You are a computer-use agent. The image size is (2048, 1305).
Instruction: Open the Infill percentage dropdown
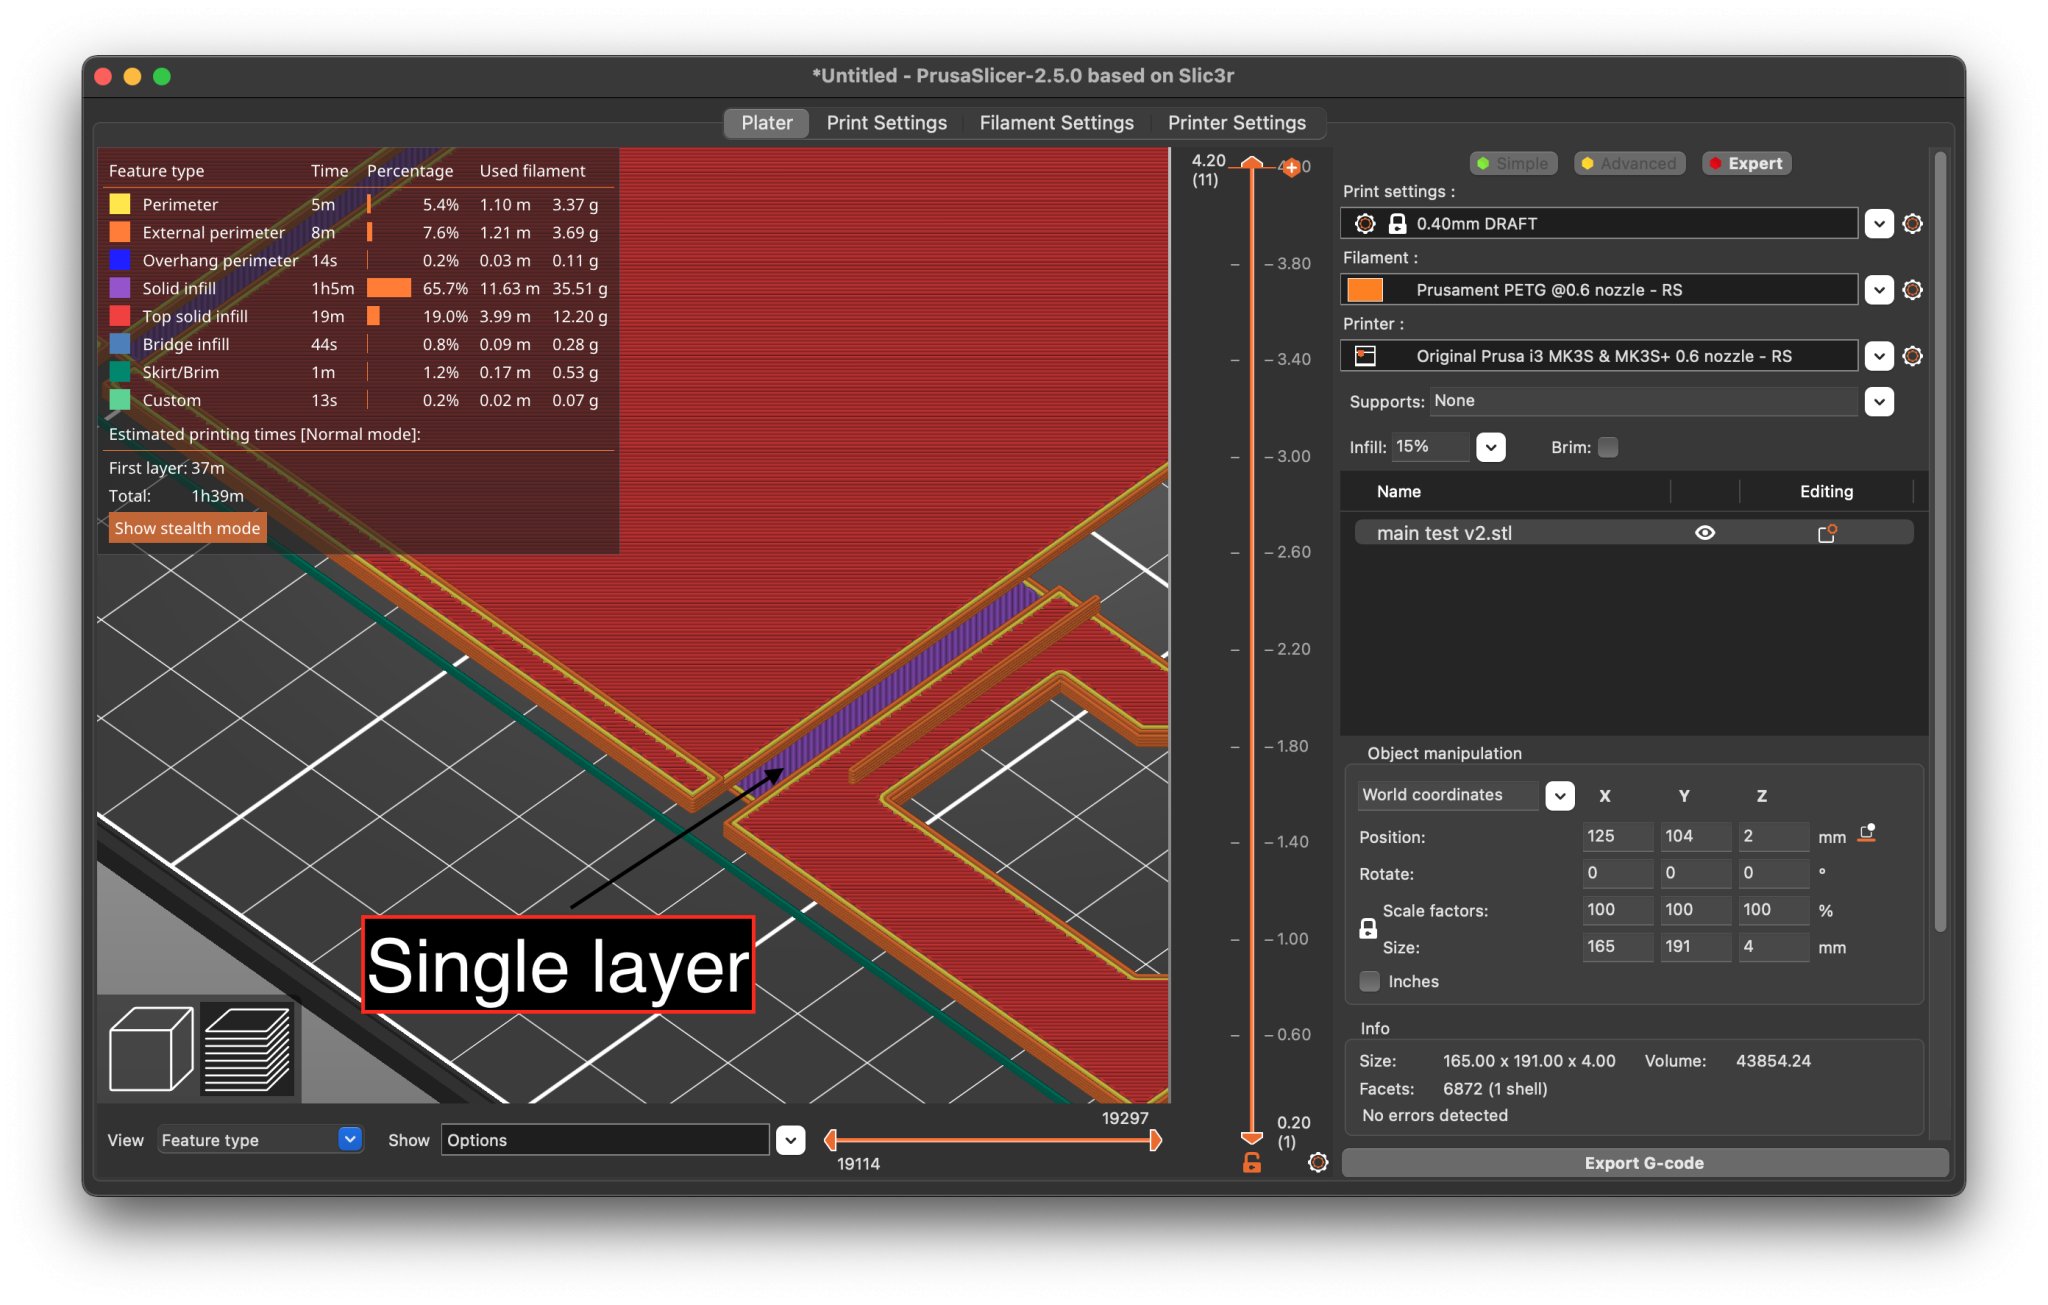coord(1490,447)
